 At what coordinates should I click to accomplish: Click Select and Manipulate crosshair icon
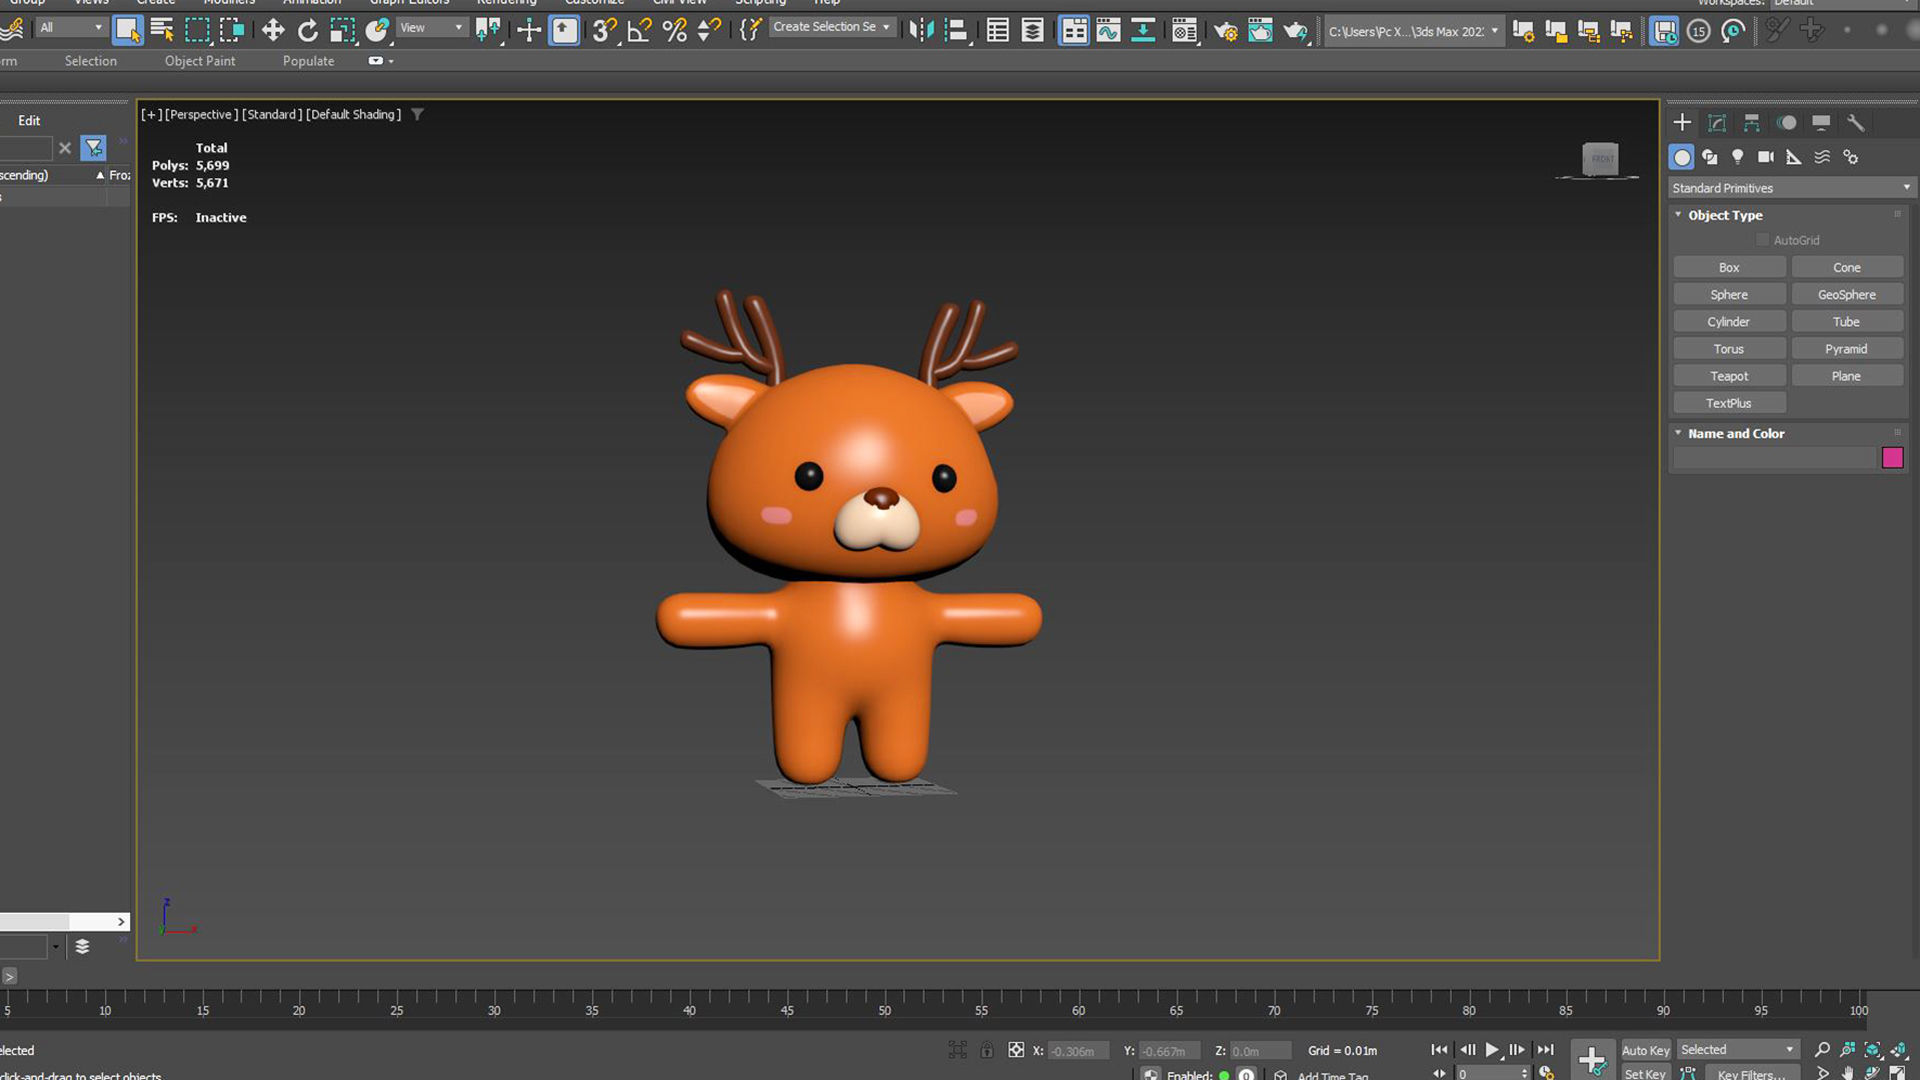click(529, 30)
